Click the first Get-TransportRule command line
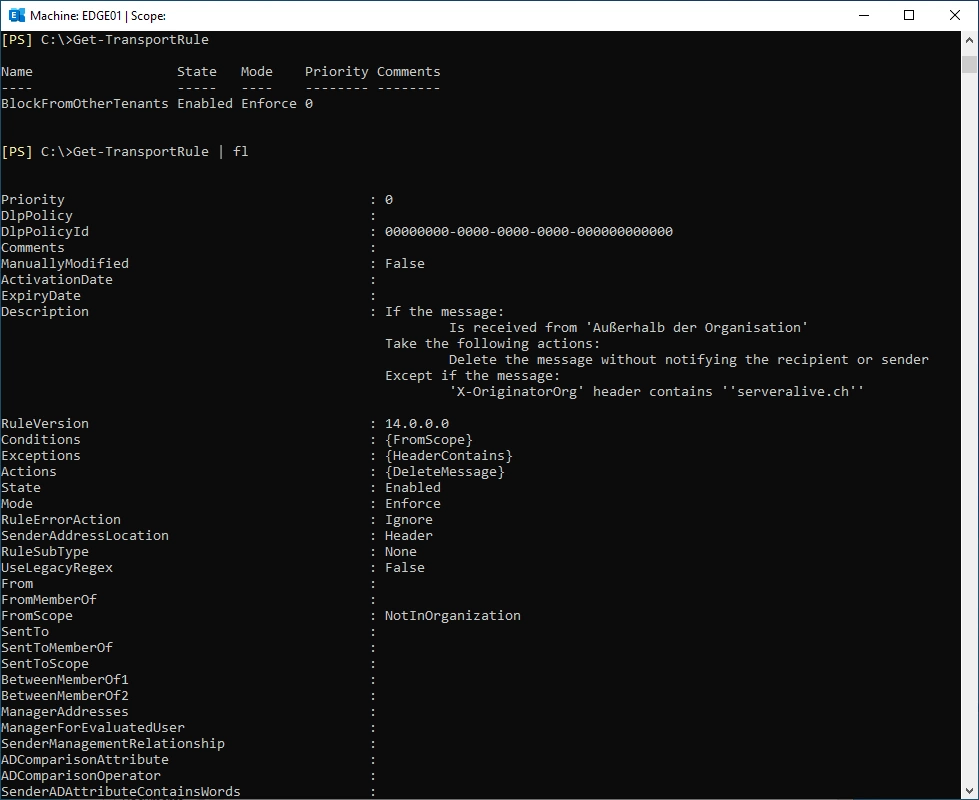The height and width of the screenshot is (800, 979). coord(105,39)
